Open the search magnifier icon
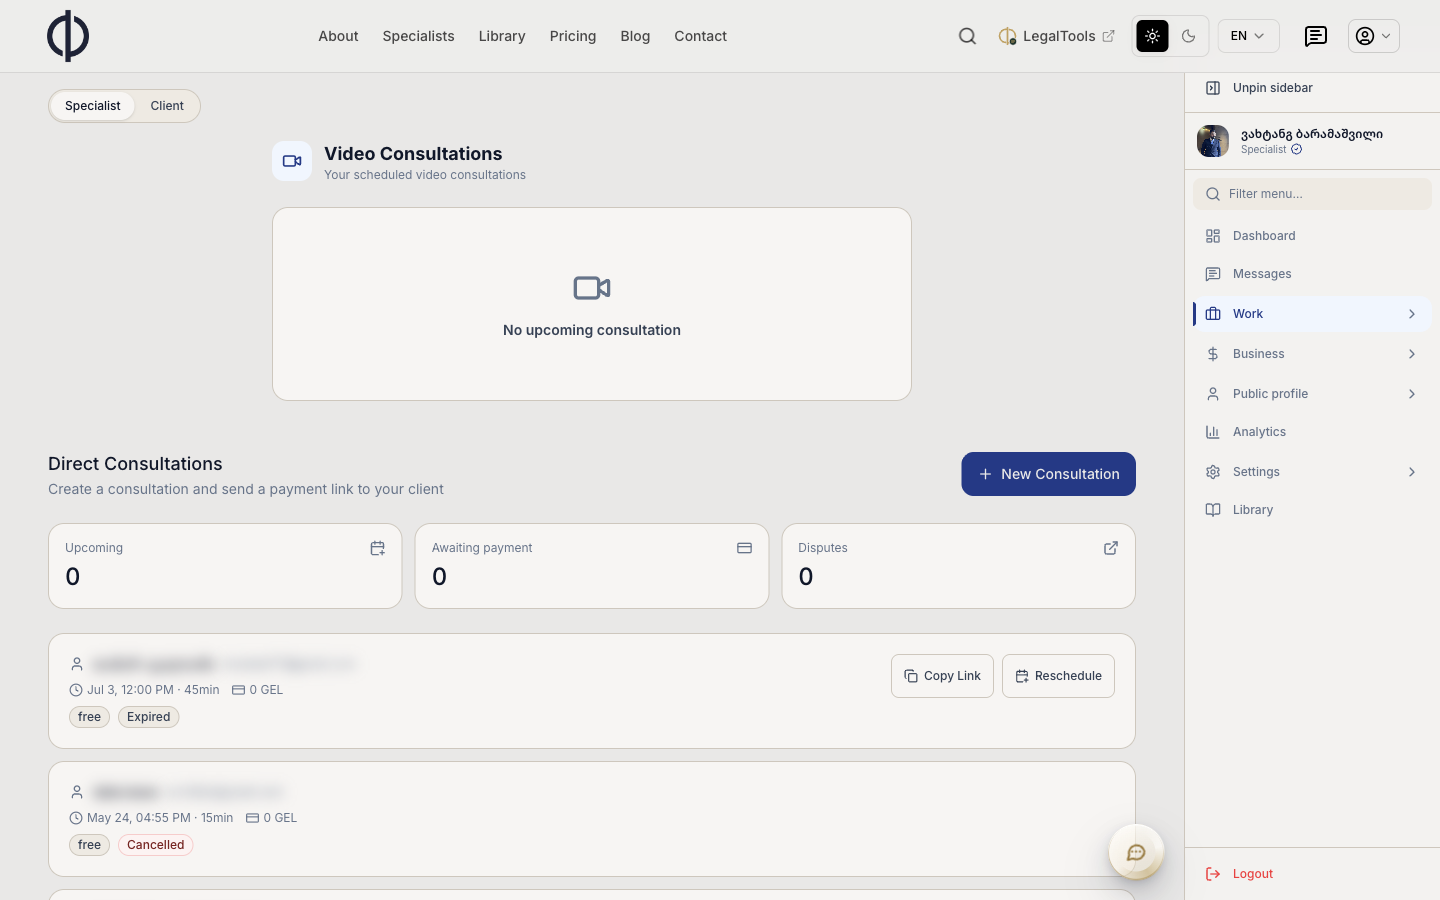1440x900 pixels. (x=967, y=36)
